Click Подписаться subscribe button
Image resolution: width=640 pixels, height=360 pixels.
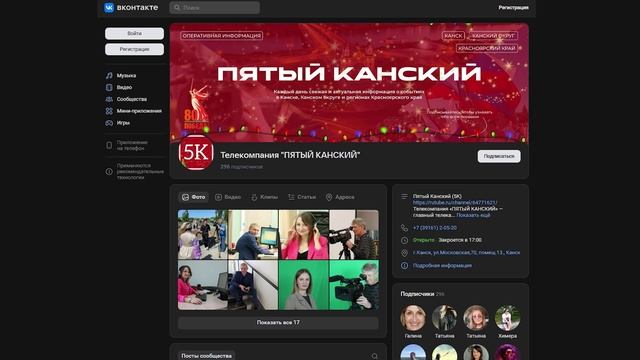pyautogui.click(x=499, y=156)
